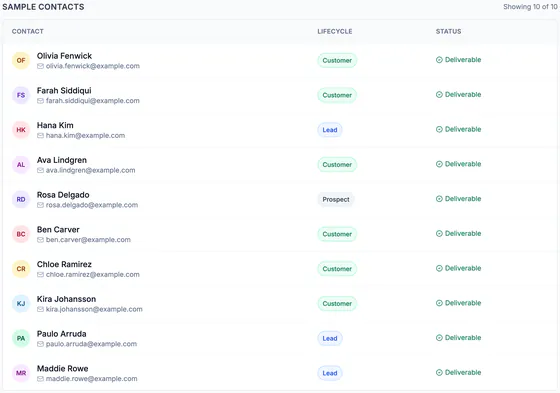
Task: Click the CR avatar for Chloe Ramirez
Action: click(x=21, y=269)
